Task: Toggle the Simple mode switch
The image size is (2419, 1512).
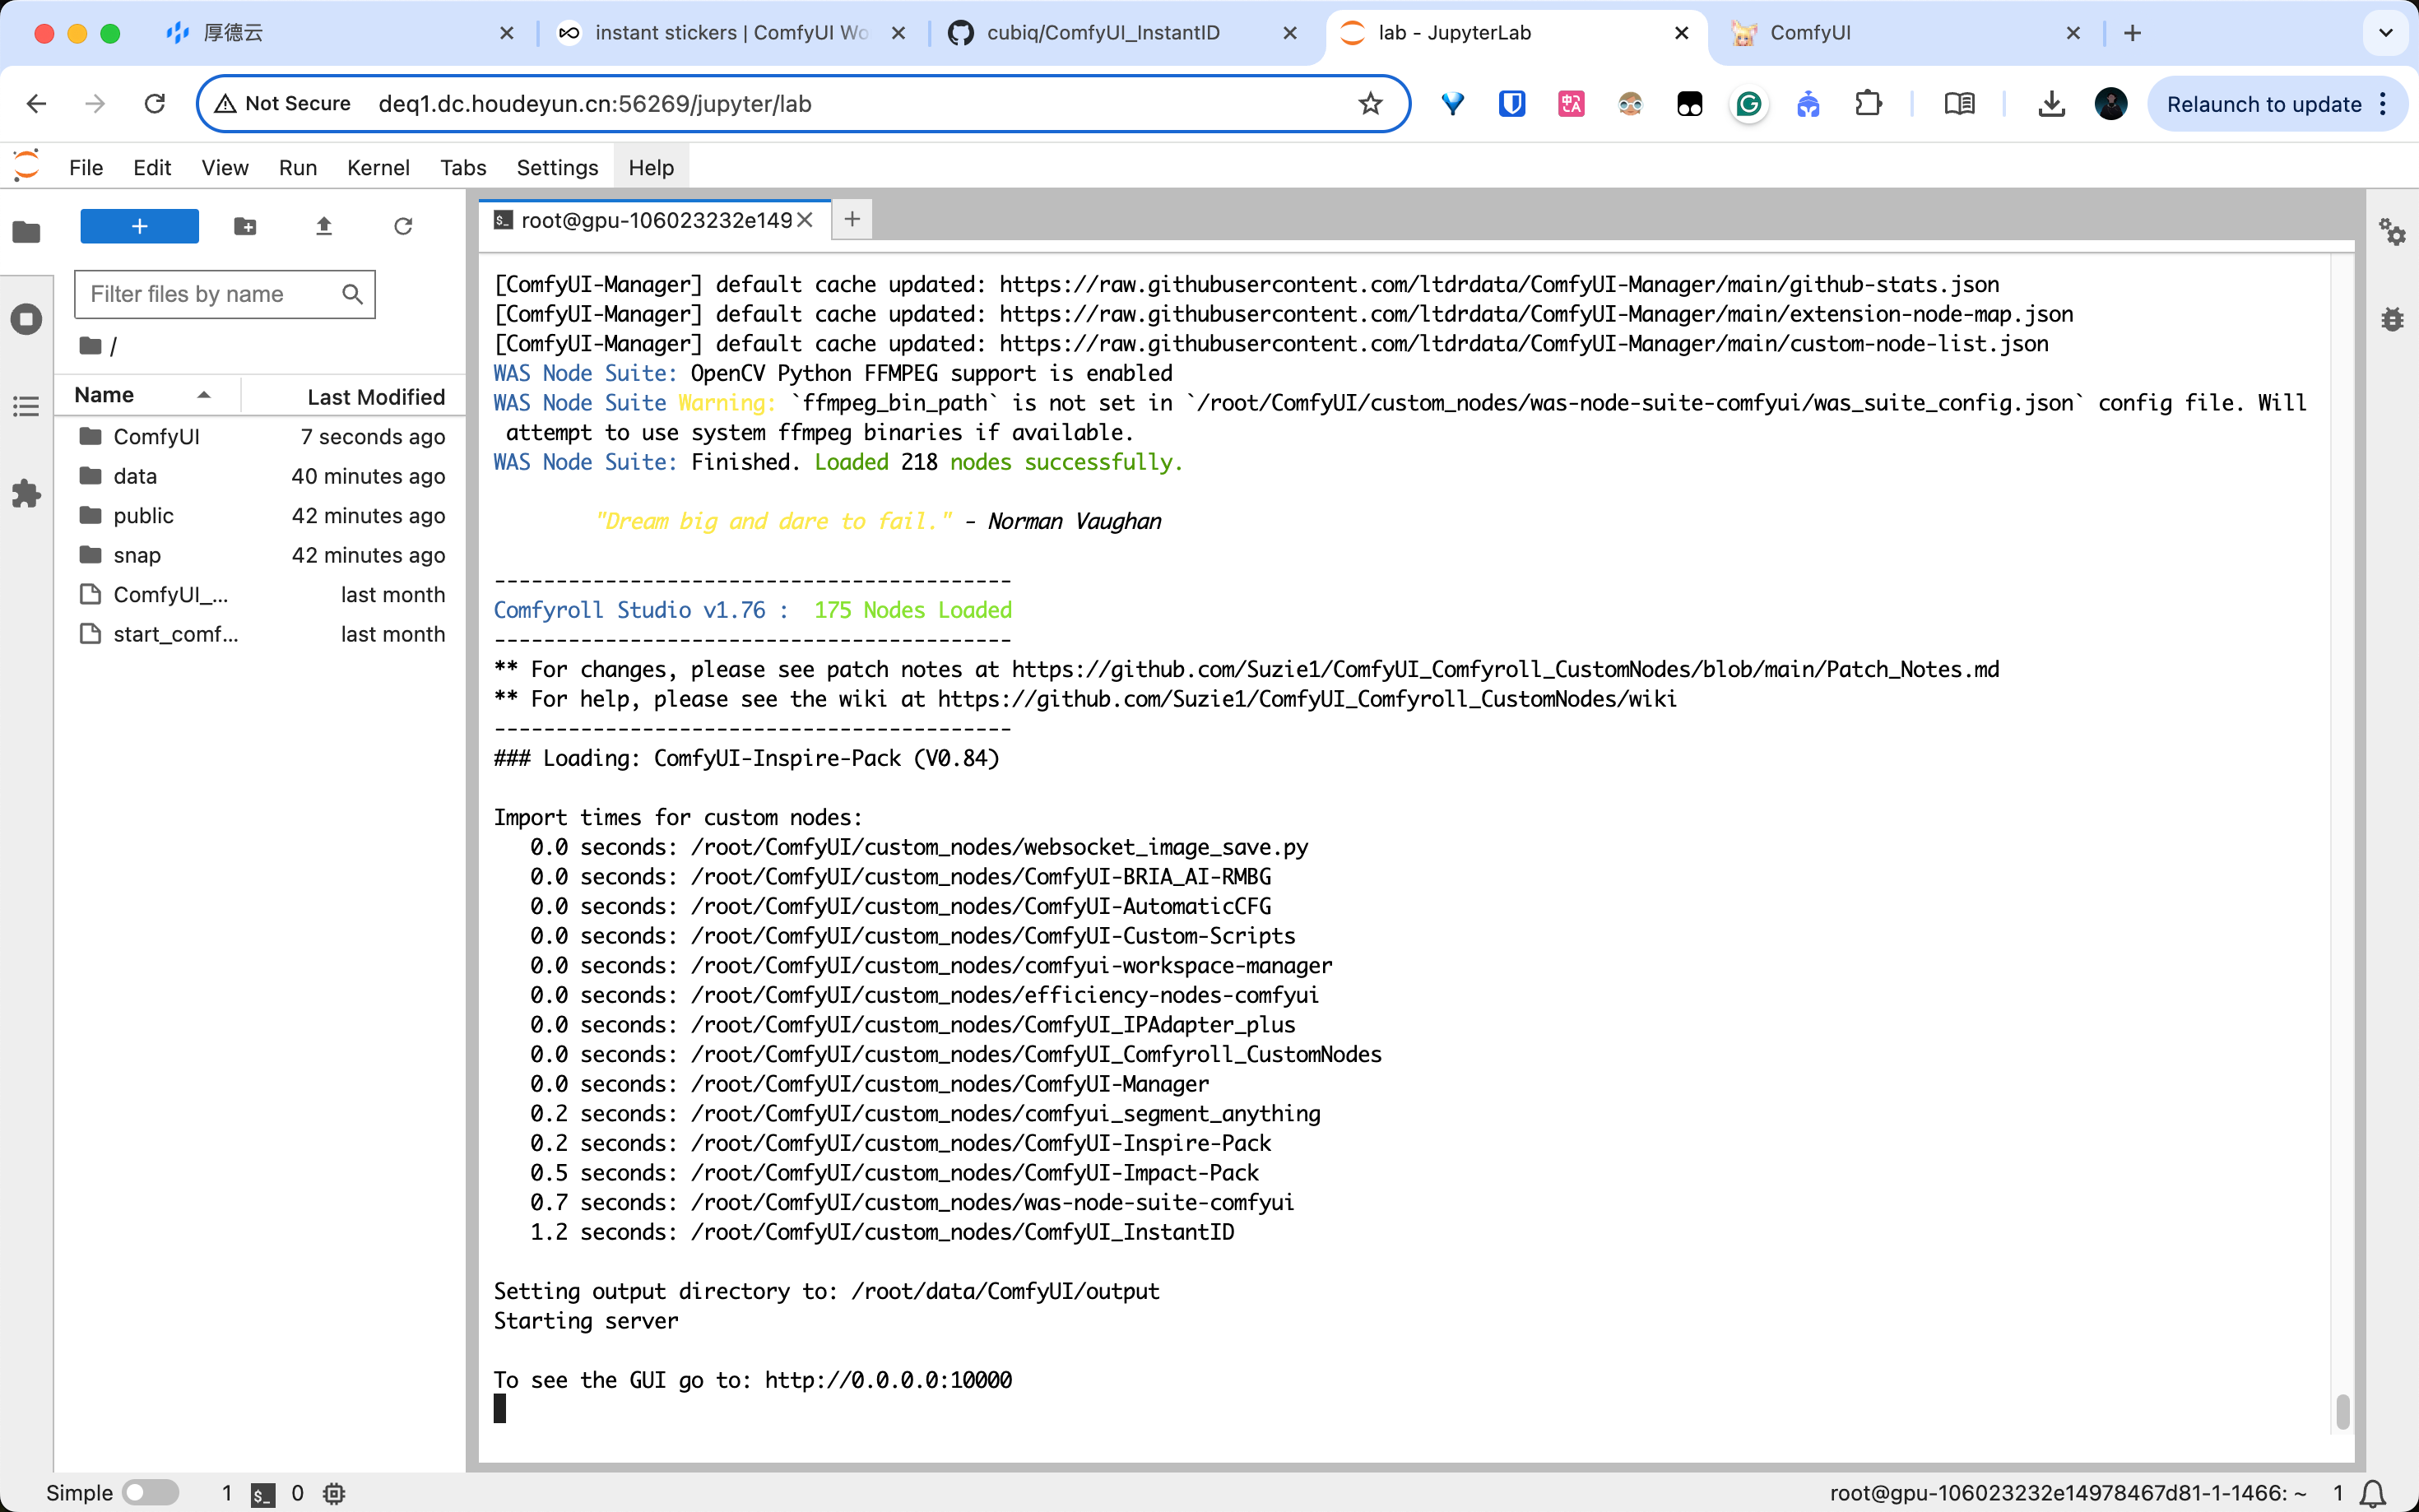Action: pos(150,1493)
